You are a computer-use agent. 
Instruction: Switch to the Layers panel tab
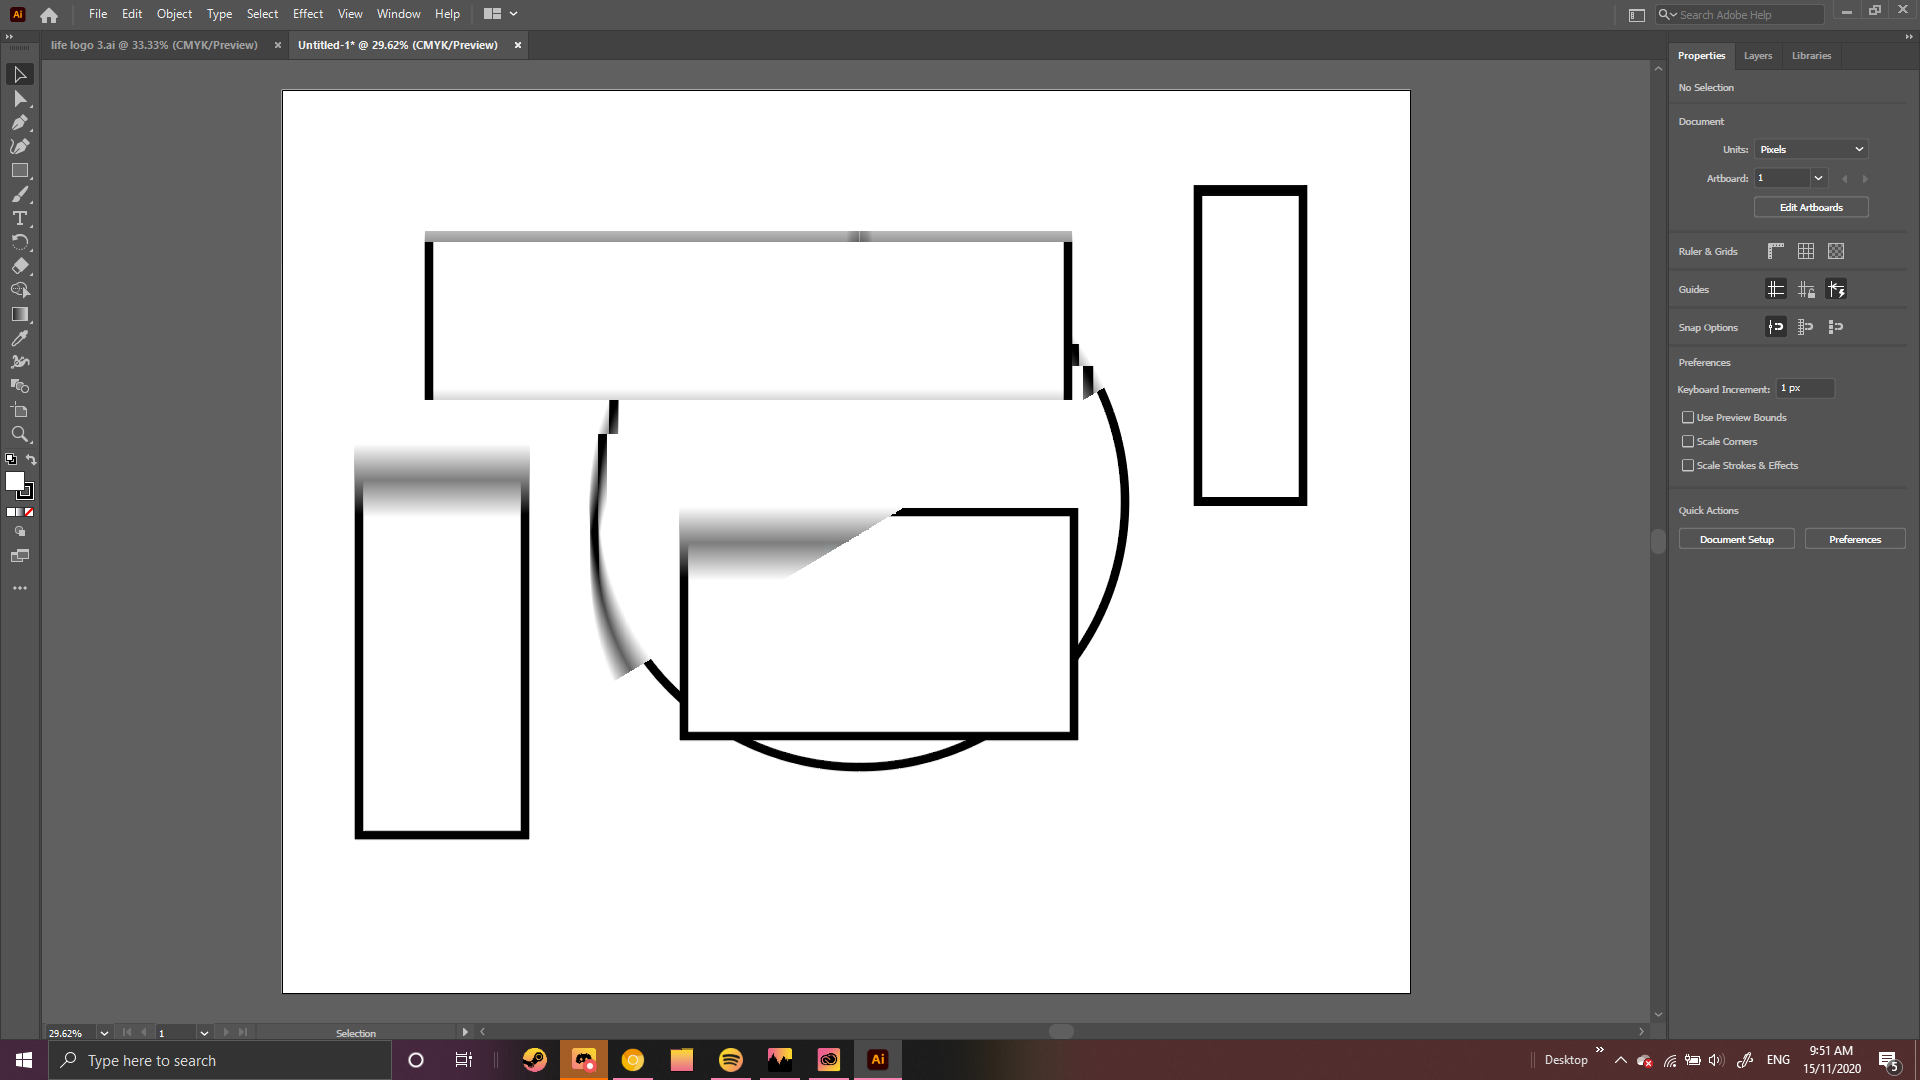click(1758, 55)
